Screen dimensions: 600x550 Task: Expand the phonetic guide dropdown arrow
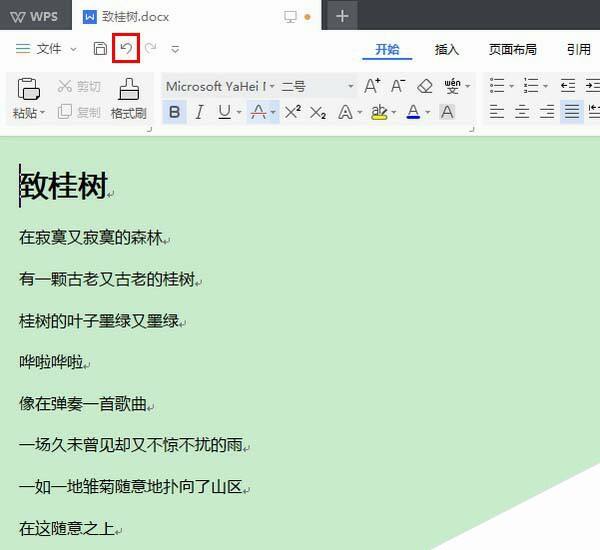click(x=468, y=86)
